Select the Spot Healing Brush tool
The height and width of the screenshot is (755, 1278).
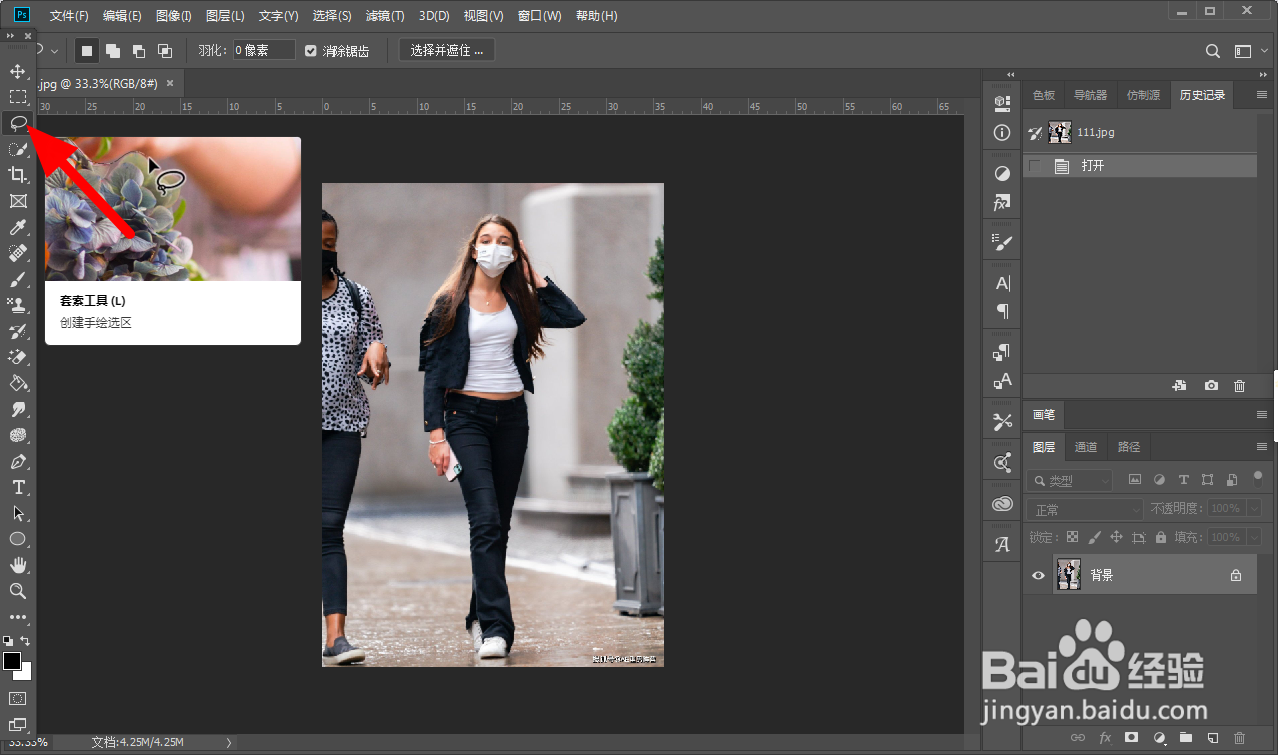point(17,253)
